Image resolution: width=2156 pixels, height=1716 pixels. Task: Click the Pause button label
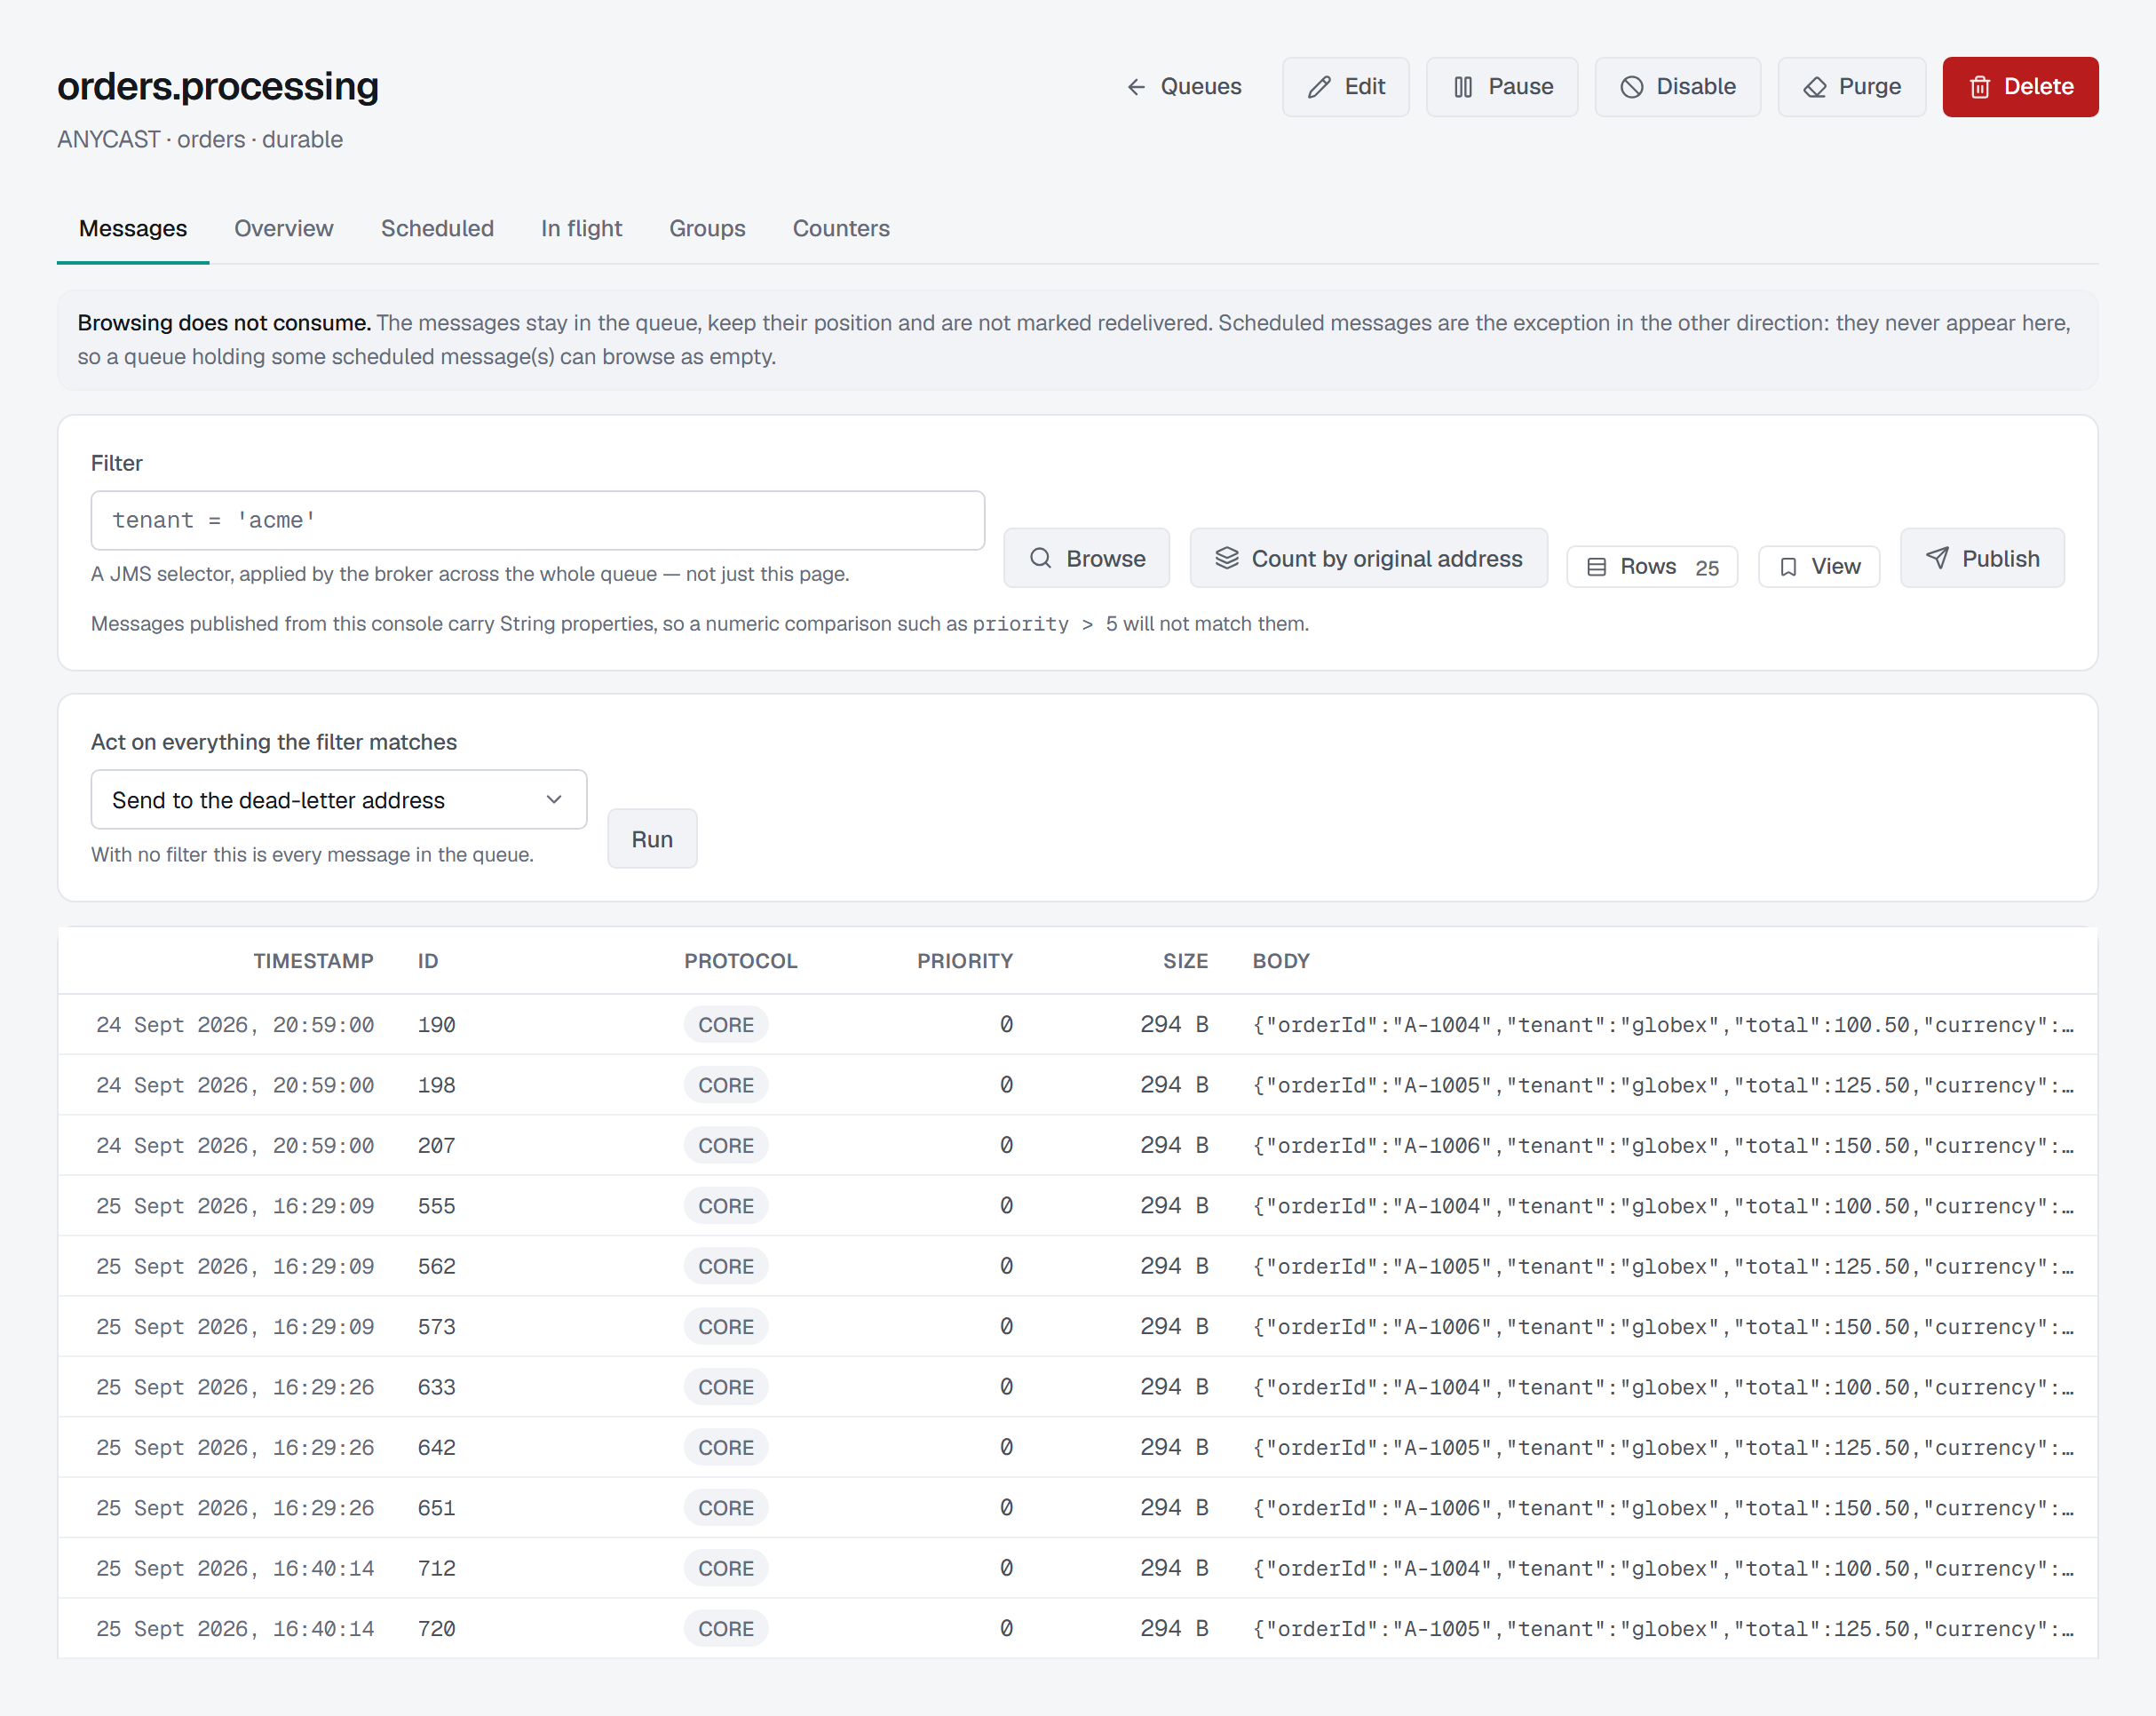click(x=1520, y=87)
